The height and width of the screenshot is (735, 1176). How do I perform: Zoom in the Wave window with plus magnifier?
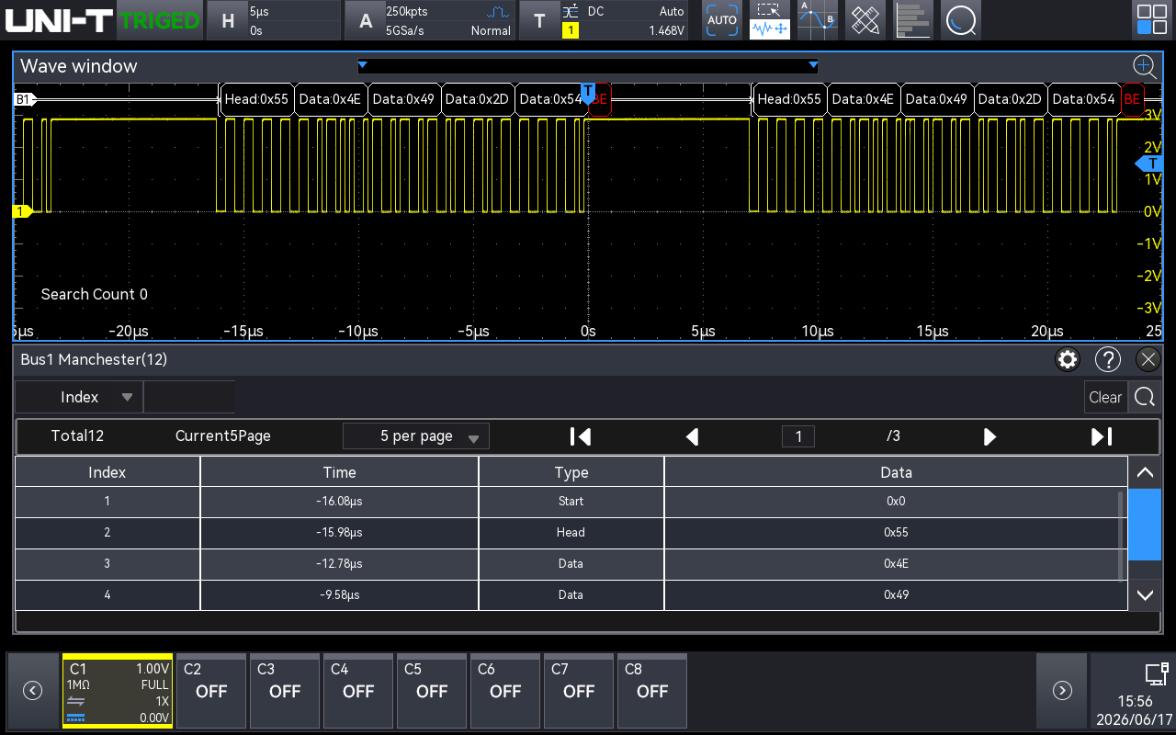coord(1144,67)
